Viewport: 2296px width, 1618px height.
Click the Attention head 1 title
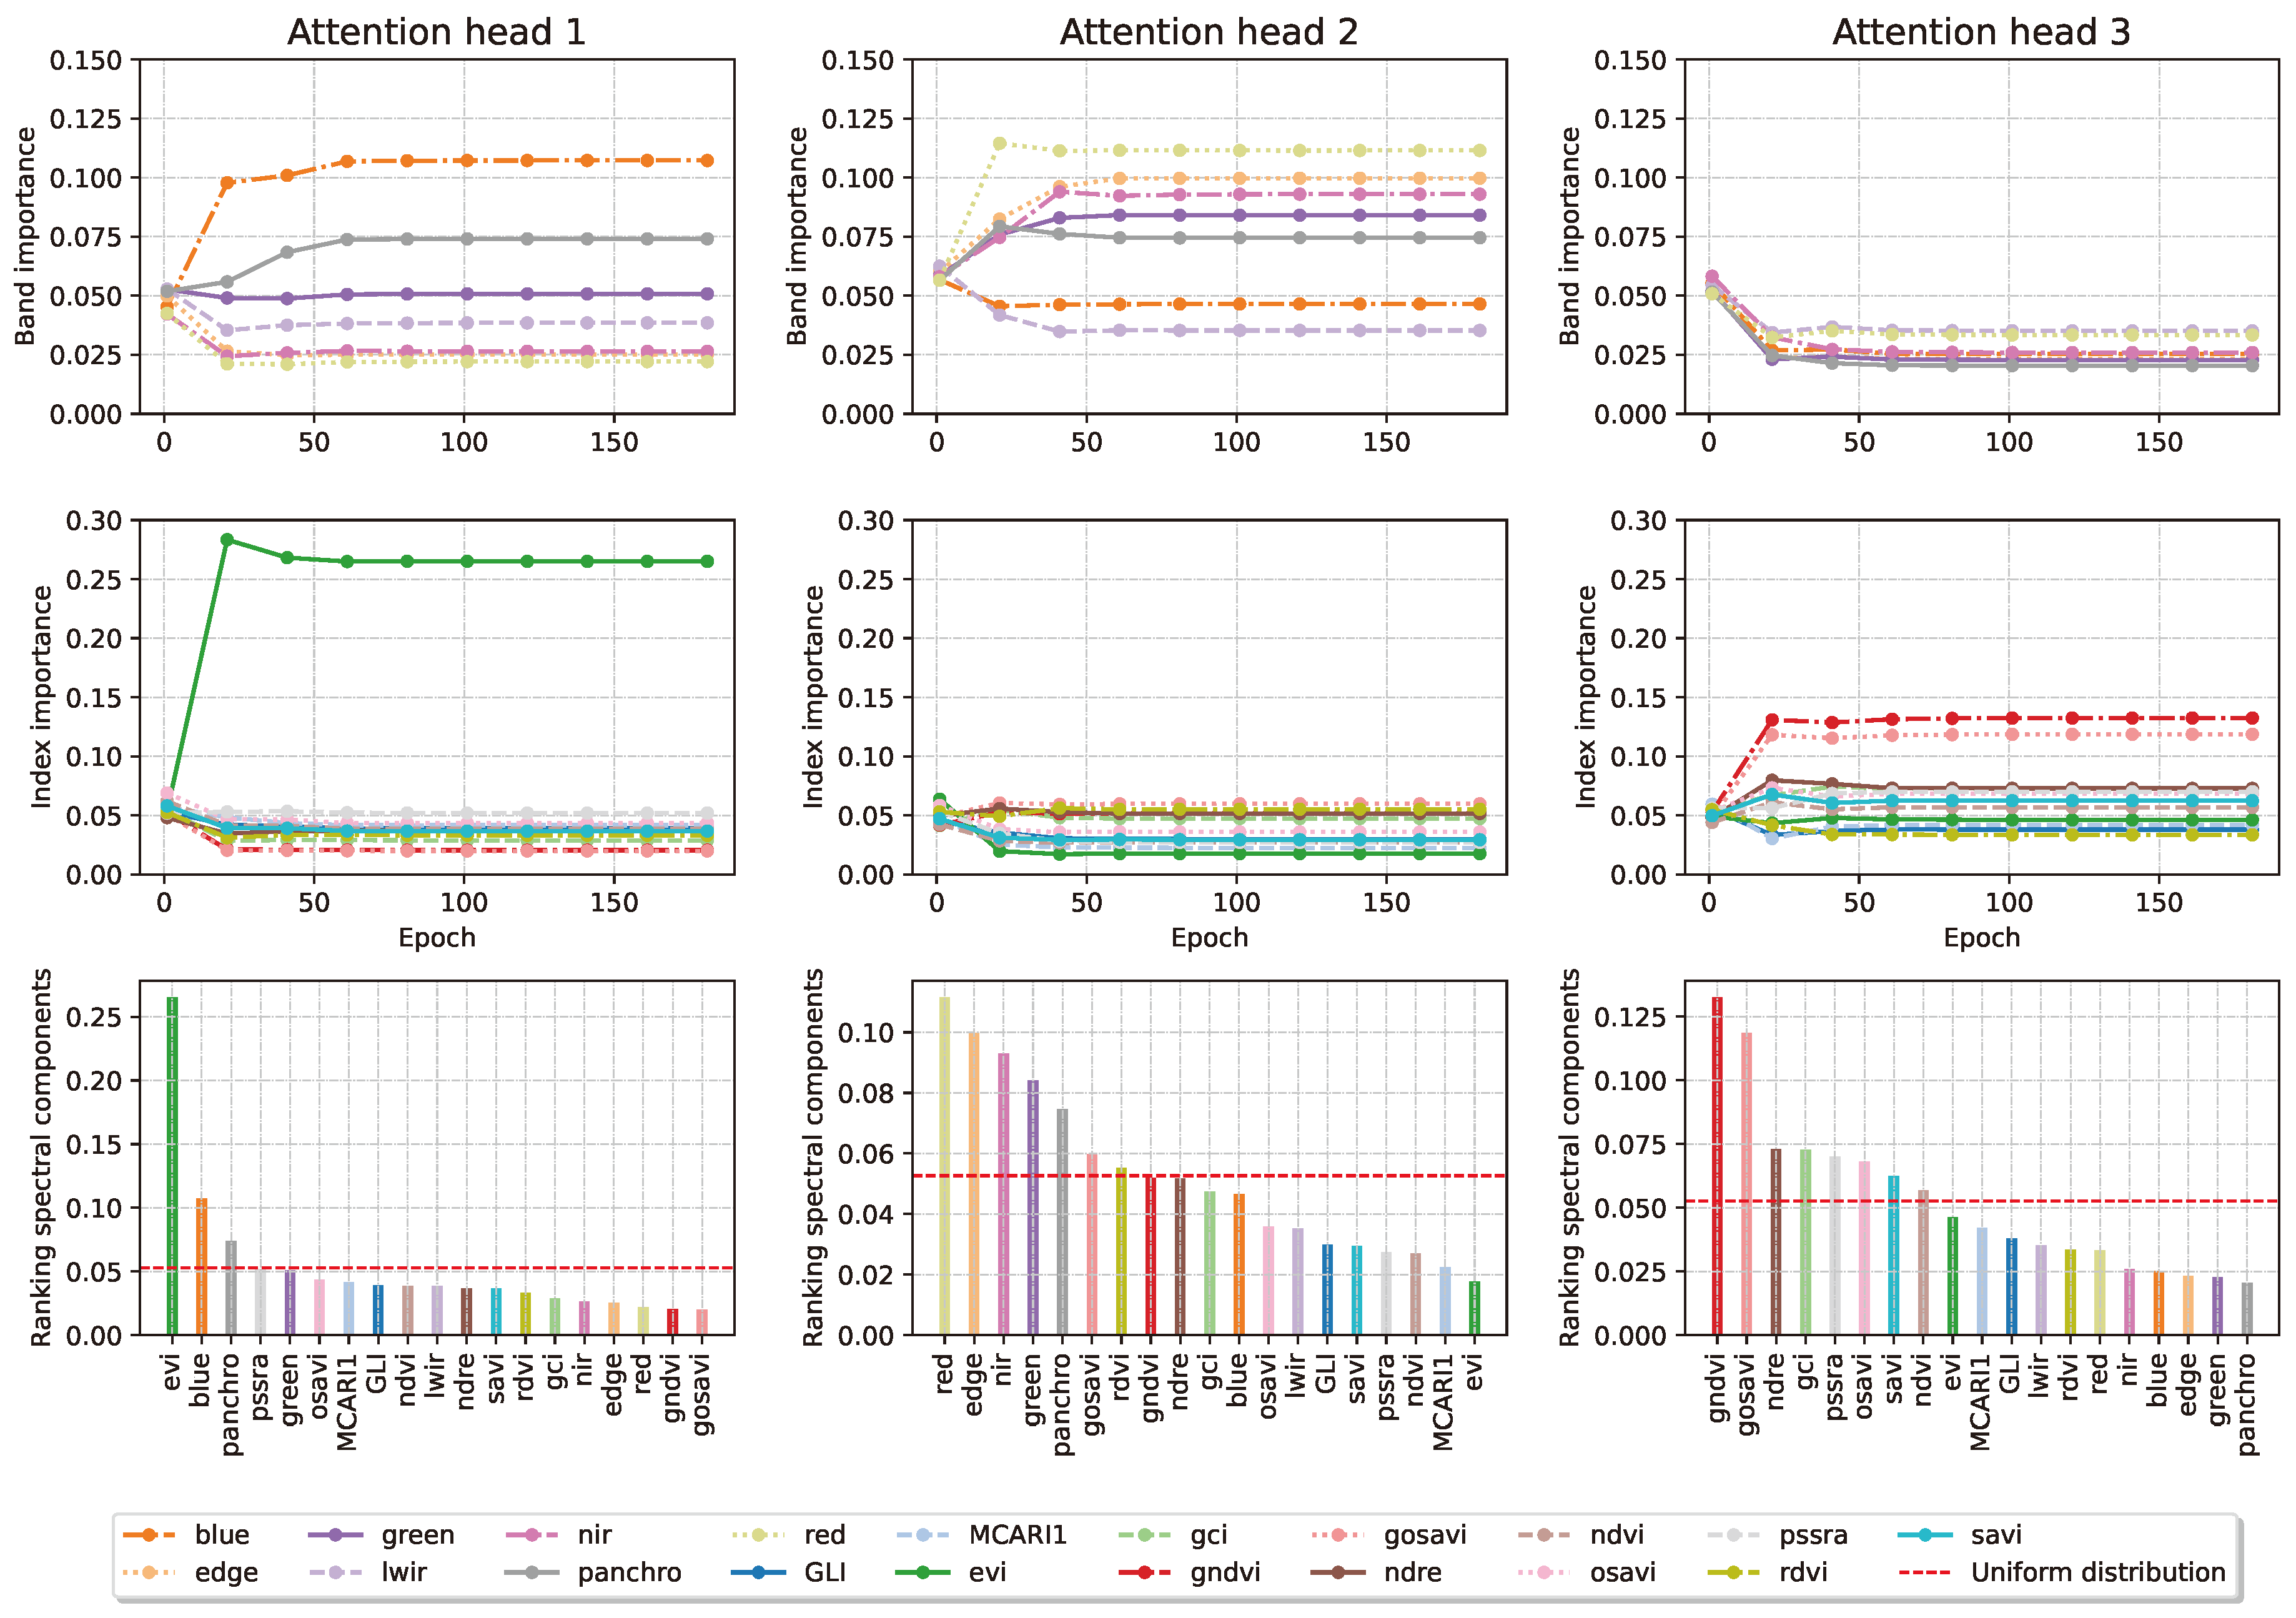pos(436,32)
